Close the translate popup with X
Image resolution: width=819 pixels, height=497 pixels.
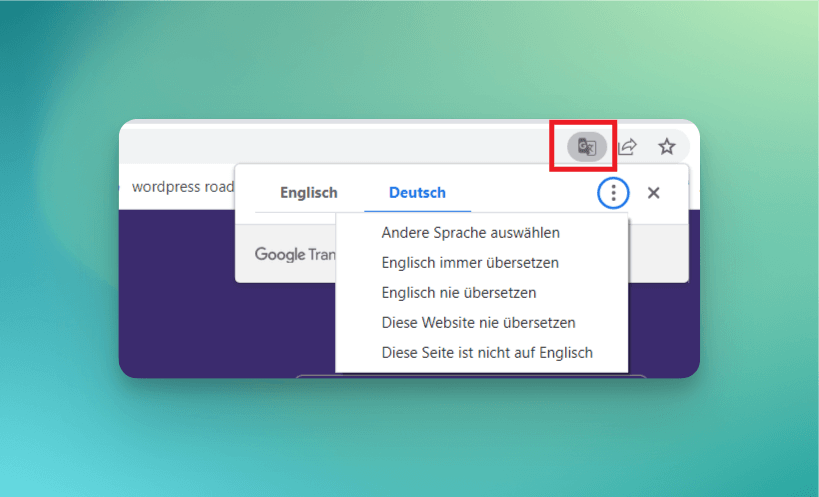click(653, 193)
